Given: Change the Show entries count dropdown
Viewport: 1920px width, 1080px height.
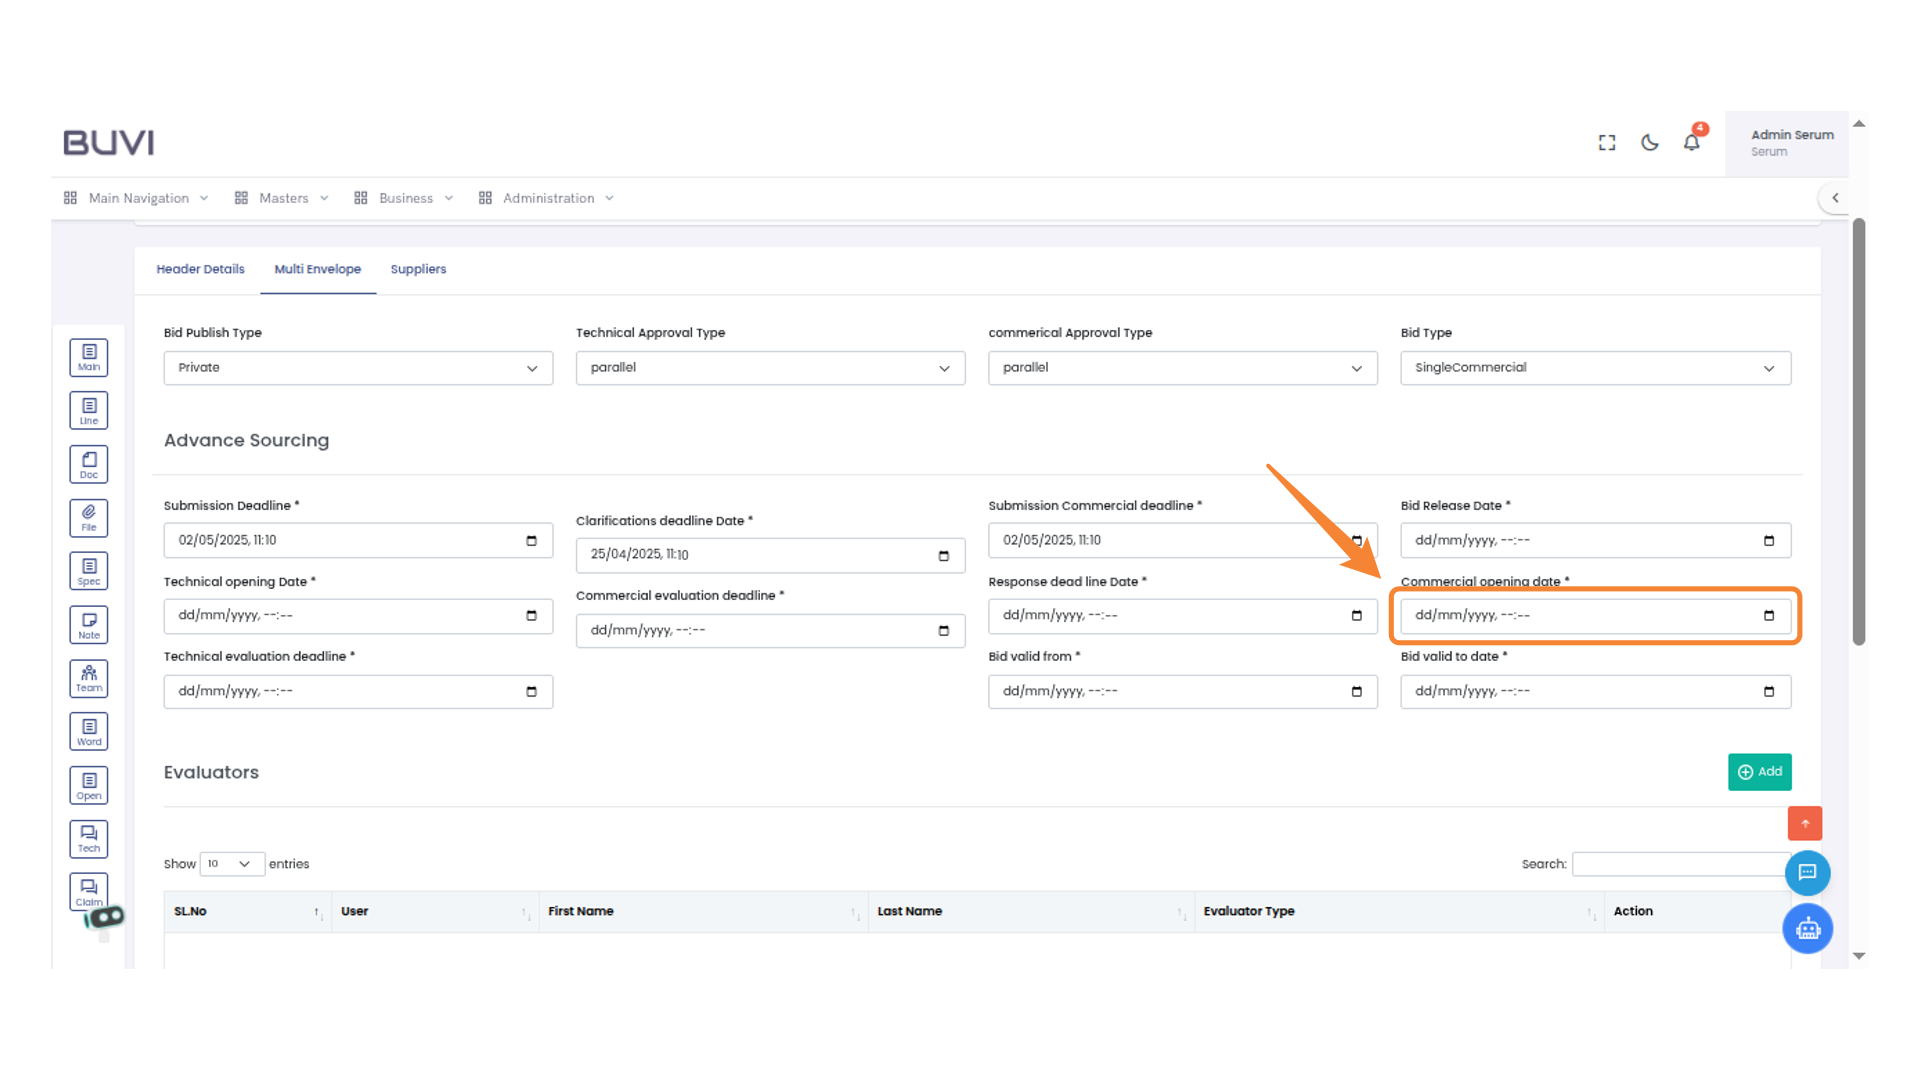Looking at the screenshot, I should coord(231,864).
